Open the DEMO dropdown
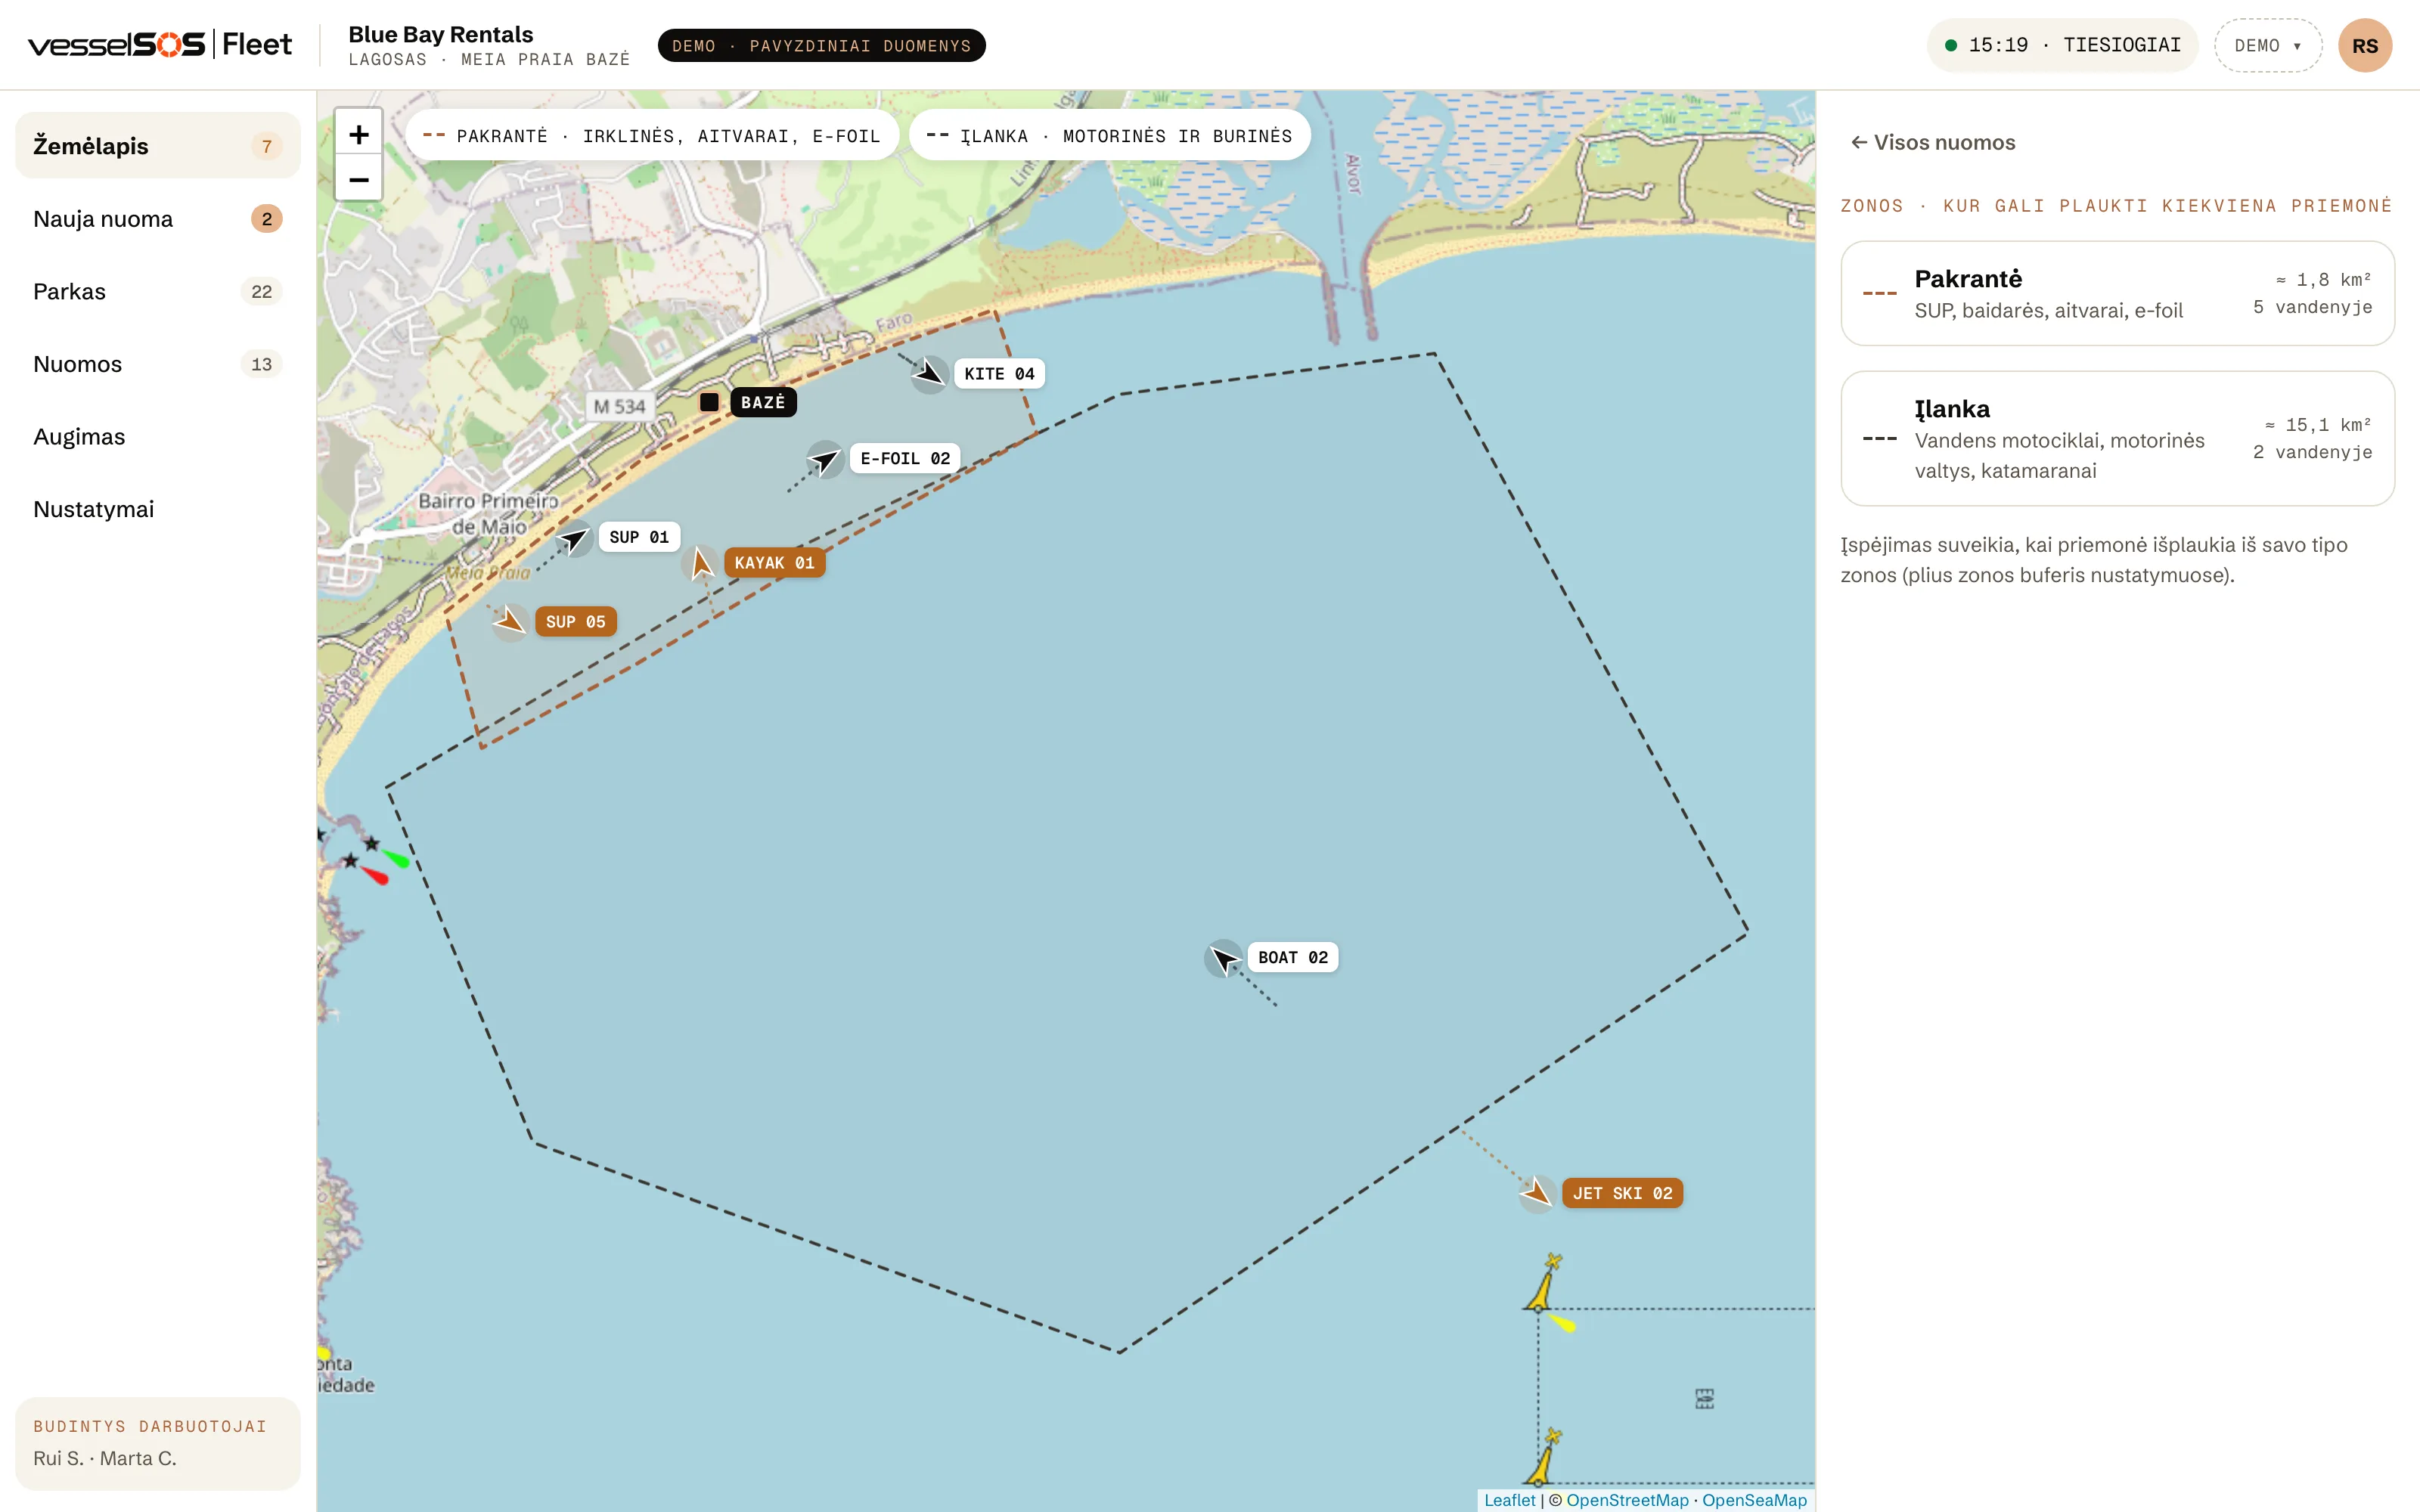Viewport: 2420px width, 1512px height. pos(2267,46)
